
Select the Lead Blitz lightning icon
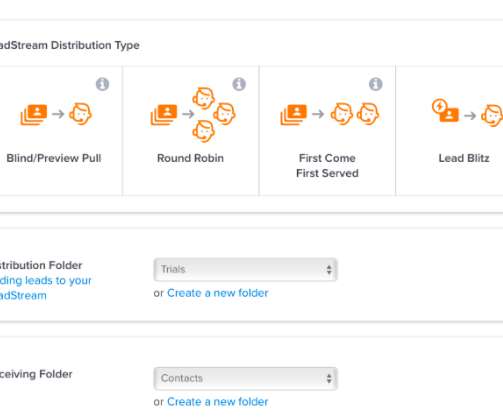coord(440,107)
